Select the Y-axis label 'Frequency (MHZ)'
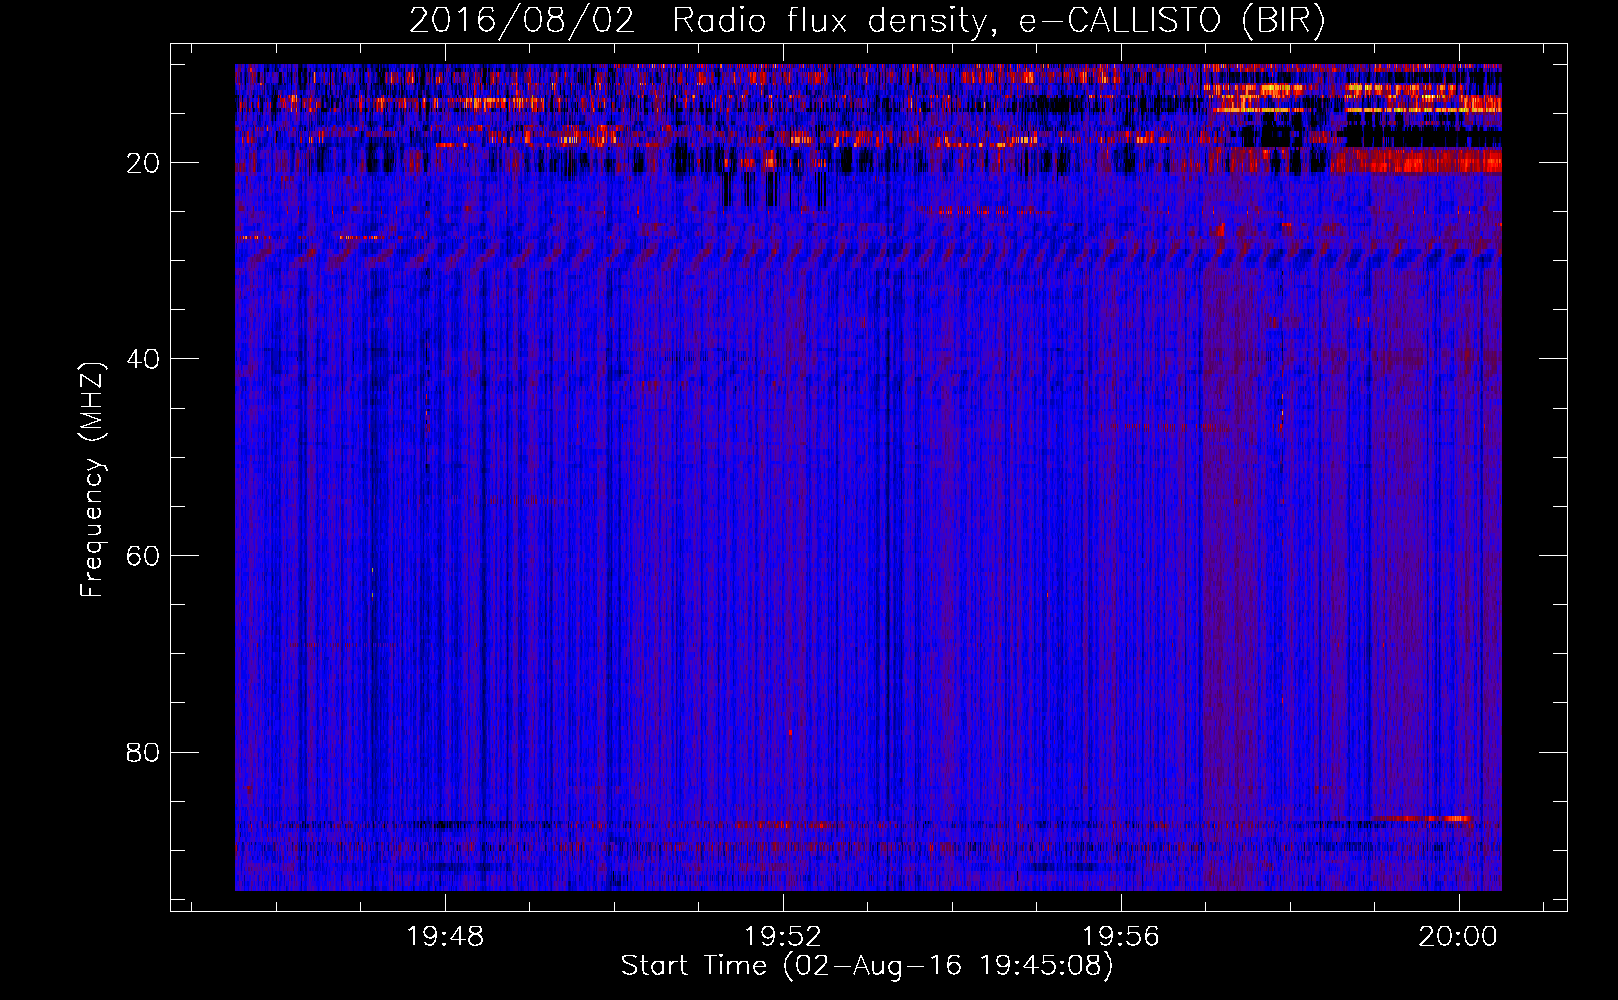 pos(92,480)
